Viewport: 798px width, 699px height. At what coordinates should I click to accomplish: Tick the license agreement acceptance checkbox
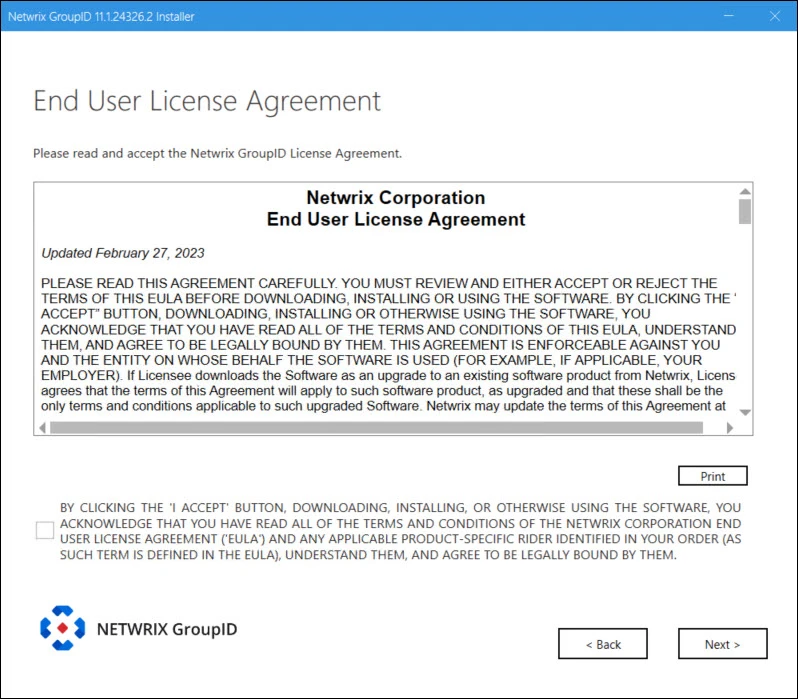tap(45, 530)
